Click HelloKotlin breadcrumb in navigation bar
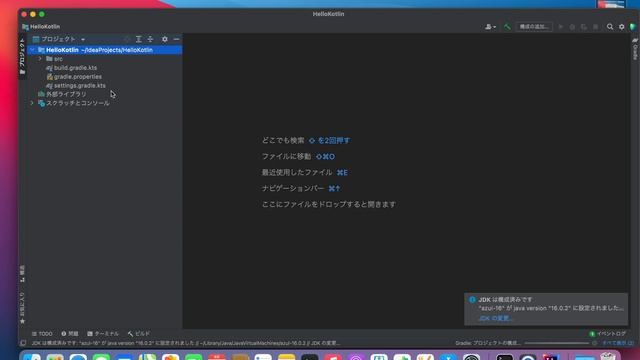Screen dimensions: 640x360 (x=41, y=27)
